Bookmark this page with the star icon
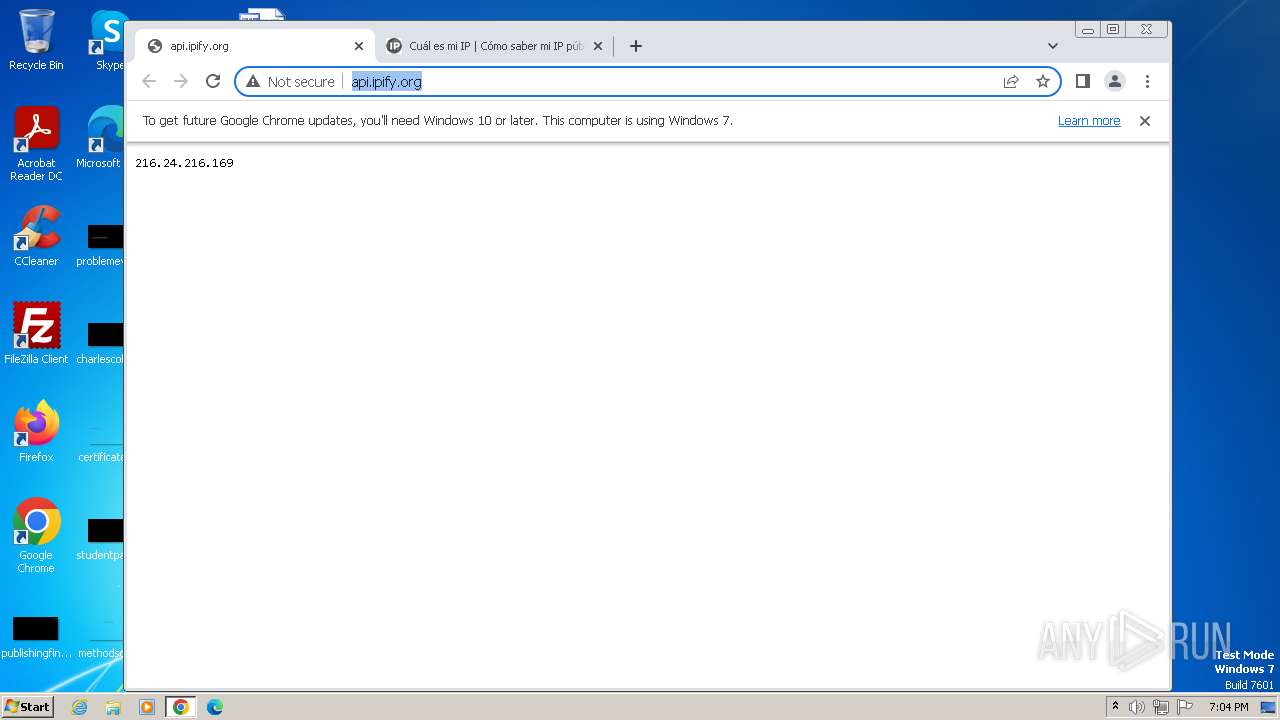This screenshot has height=720, width=1280. point(1043,81)
